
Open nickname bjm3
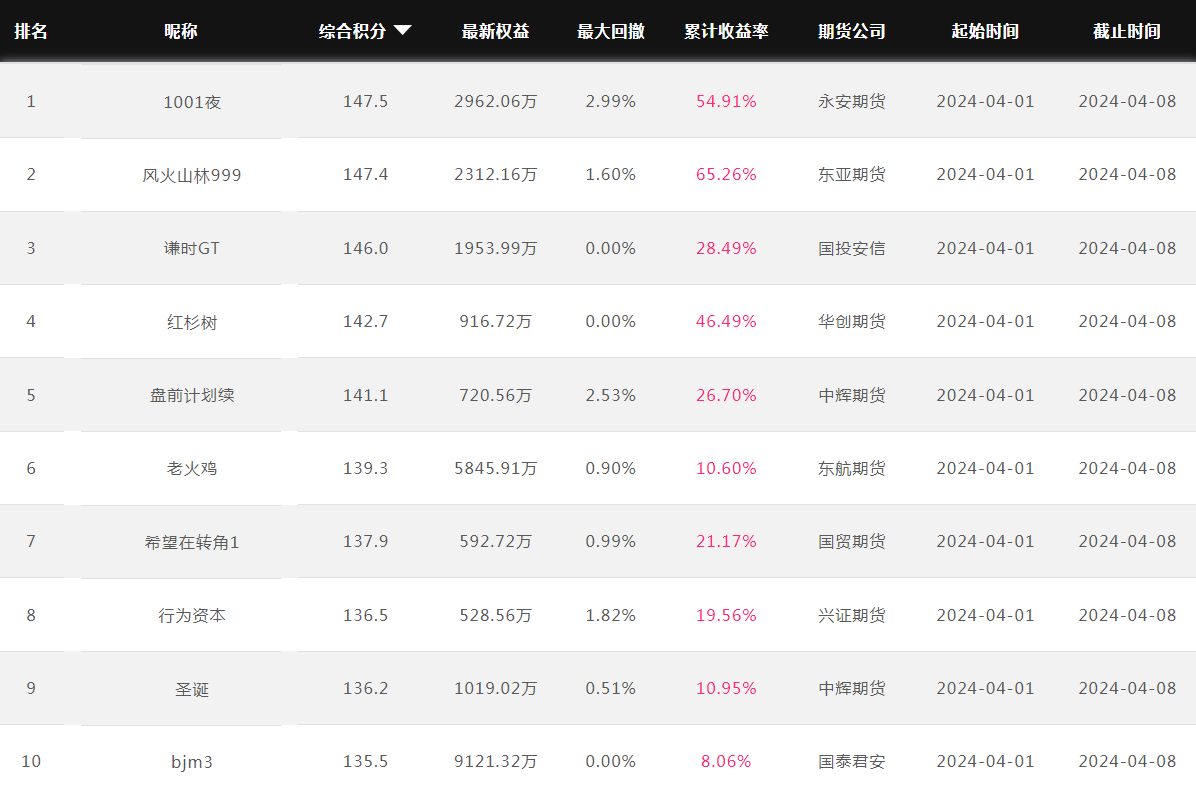(x=192, y=762)
